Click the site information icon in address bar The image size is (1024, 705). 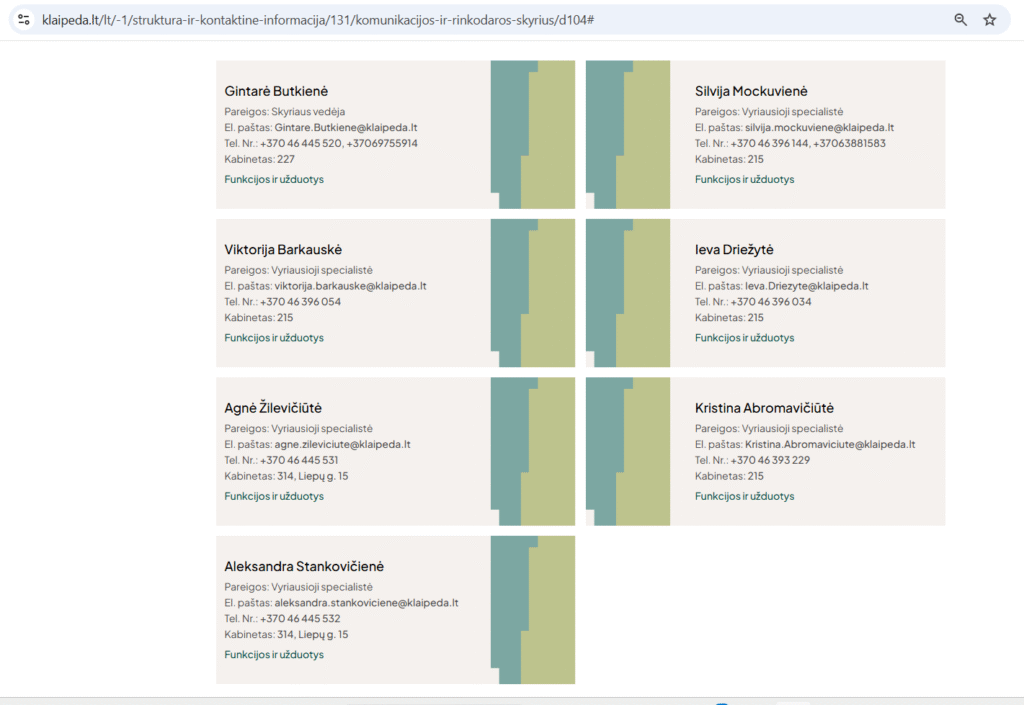tap(24, 19)
